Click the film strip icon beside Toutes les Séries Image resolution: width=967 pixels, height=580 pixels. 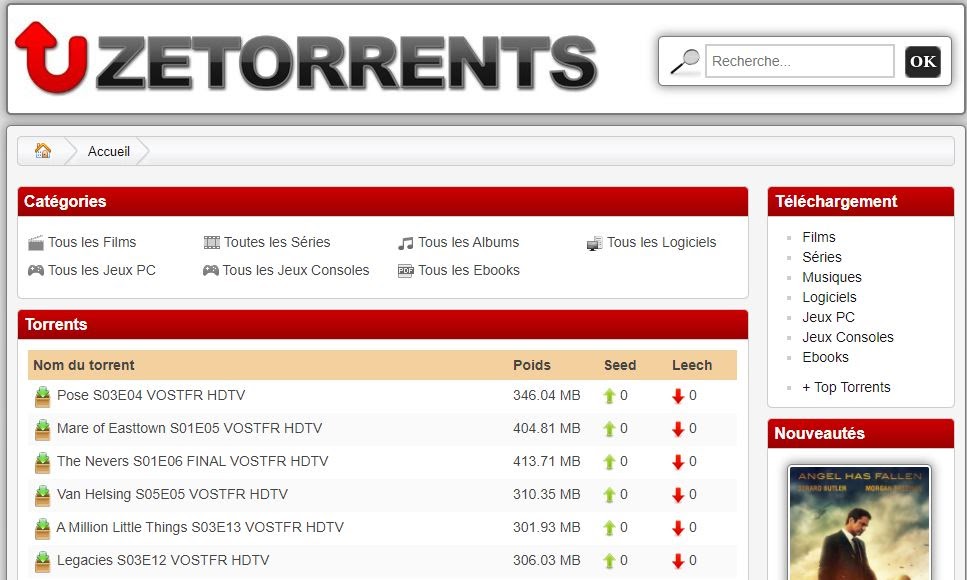212,242
